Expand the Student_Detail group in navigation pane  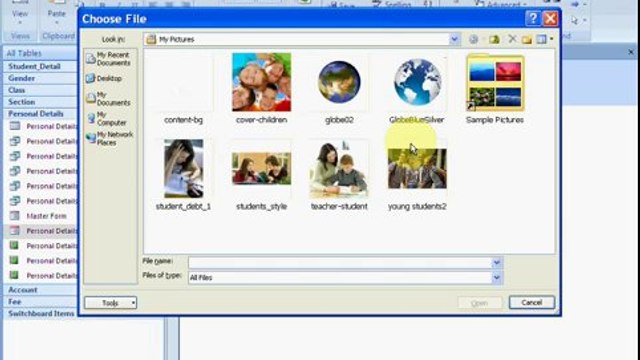[40, 66]
